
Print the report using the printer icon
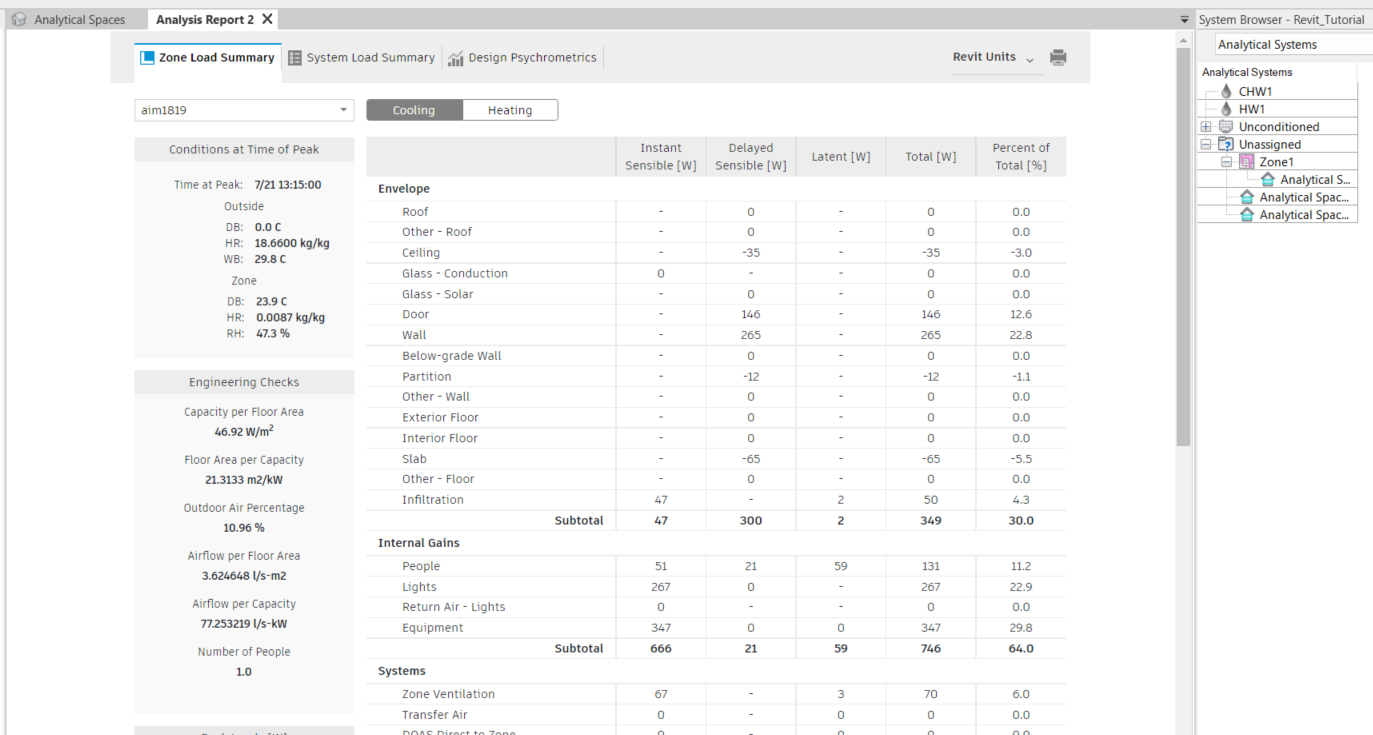(1057, 57)
